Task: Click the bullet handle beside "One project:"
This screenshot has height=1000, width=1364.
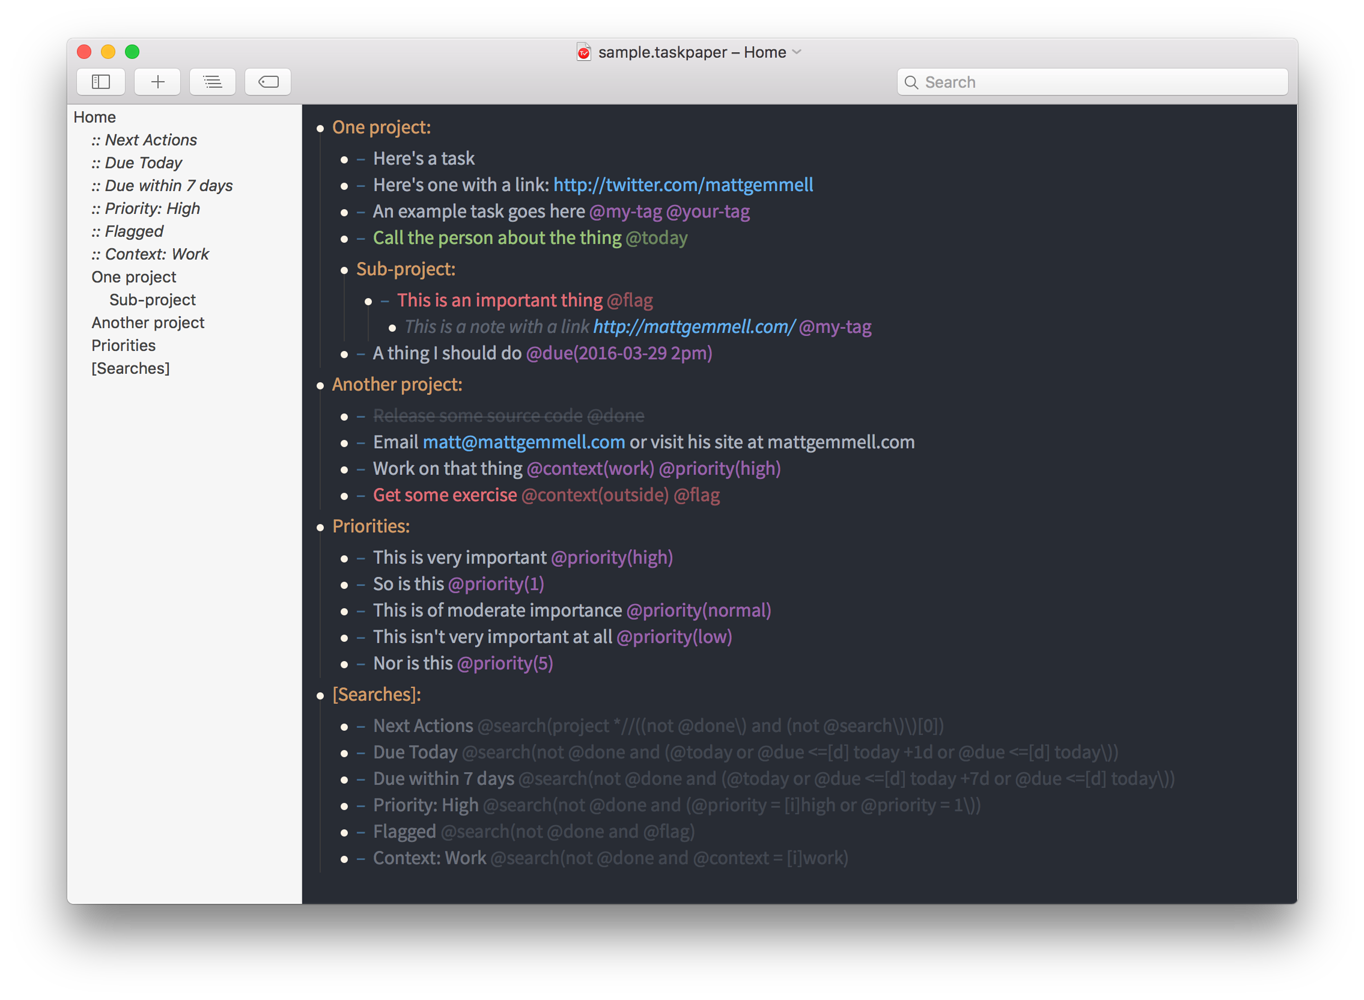Action: (320, 128)
